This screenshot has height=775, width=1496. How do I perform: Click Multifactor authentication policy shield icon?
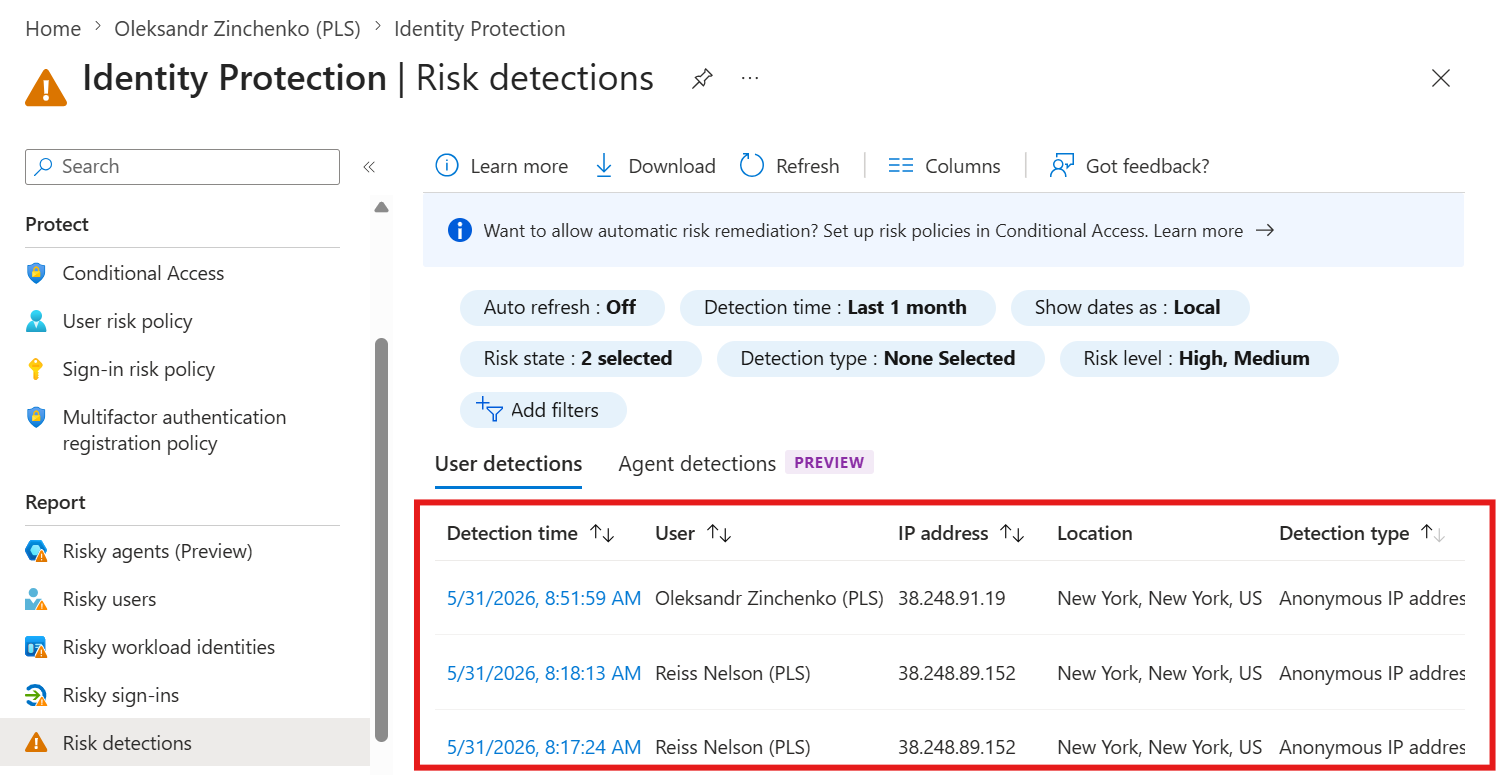(37, 417)
